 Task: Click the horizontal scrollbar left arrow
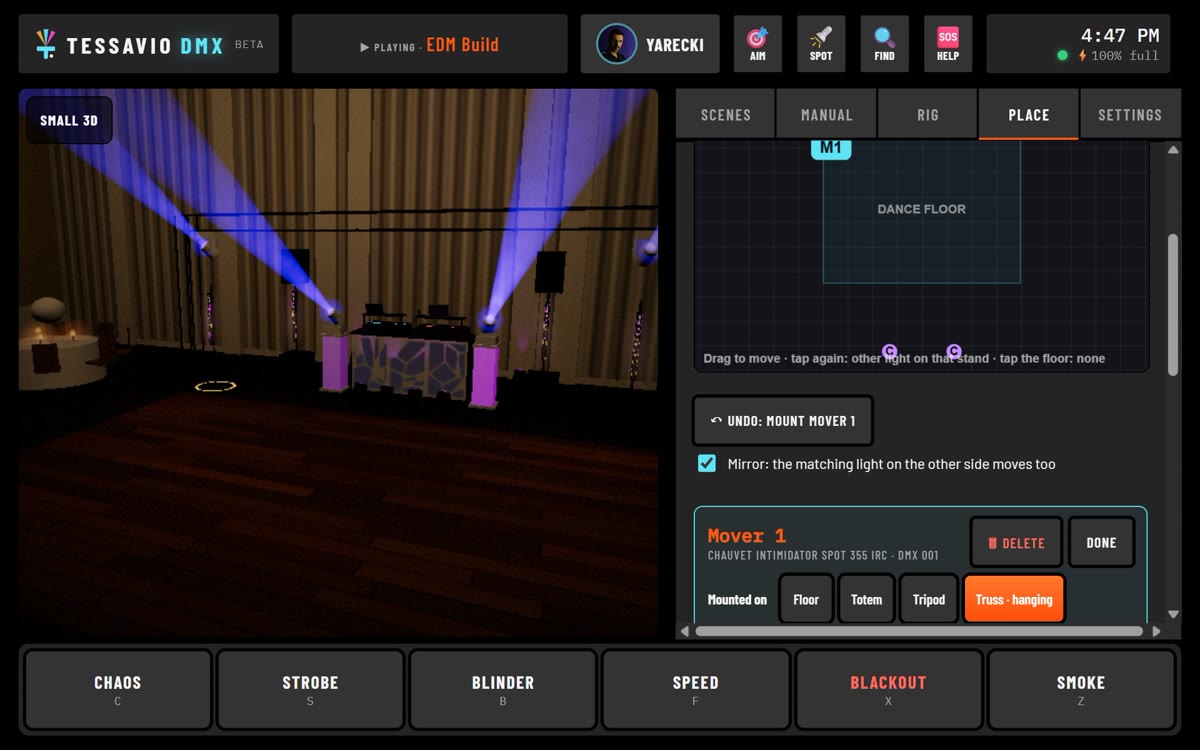pos(685,631)
